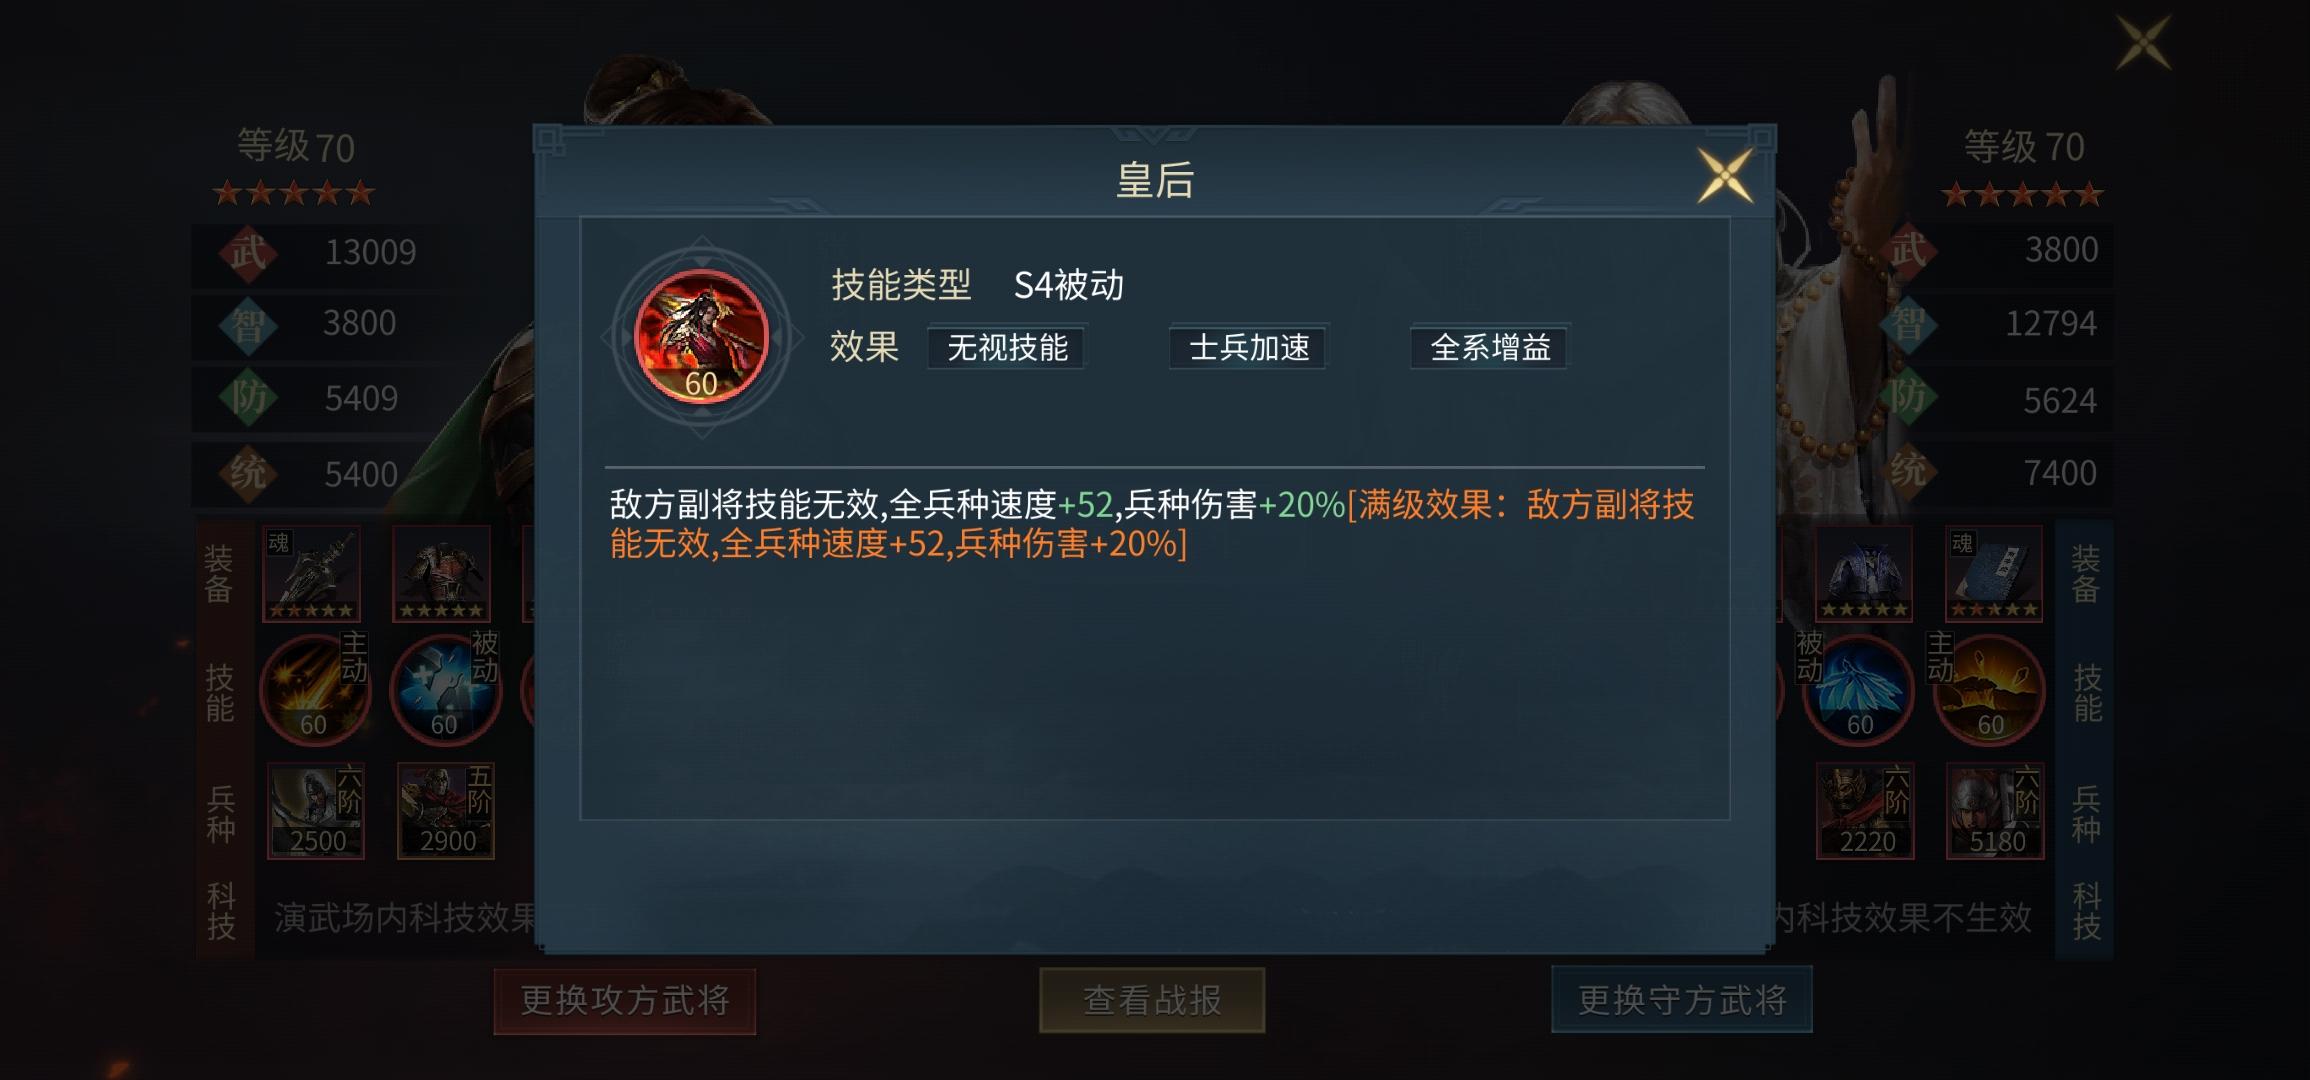Click the 皇后 skill portrait icon
Image resolution: width=2310 pixels, height=1080 pixels.
point(701,337)
